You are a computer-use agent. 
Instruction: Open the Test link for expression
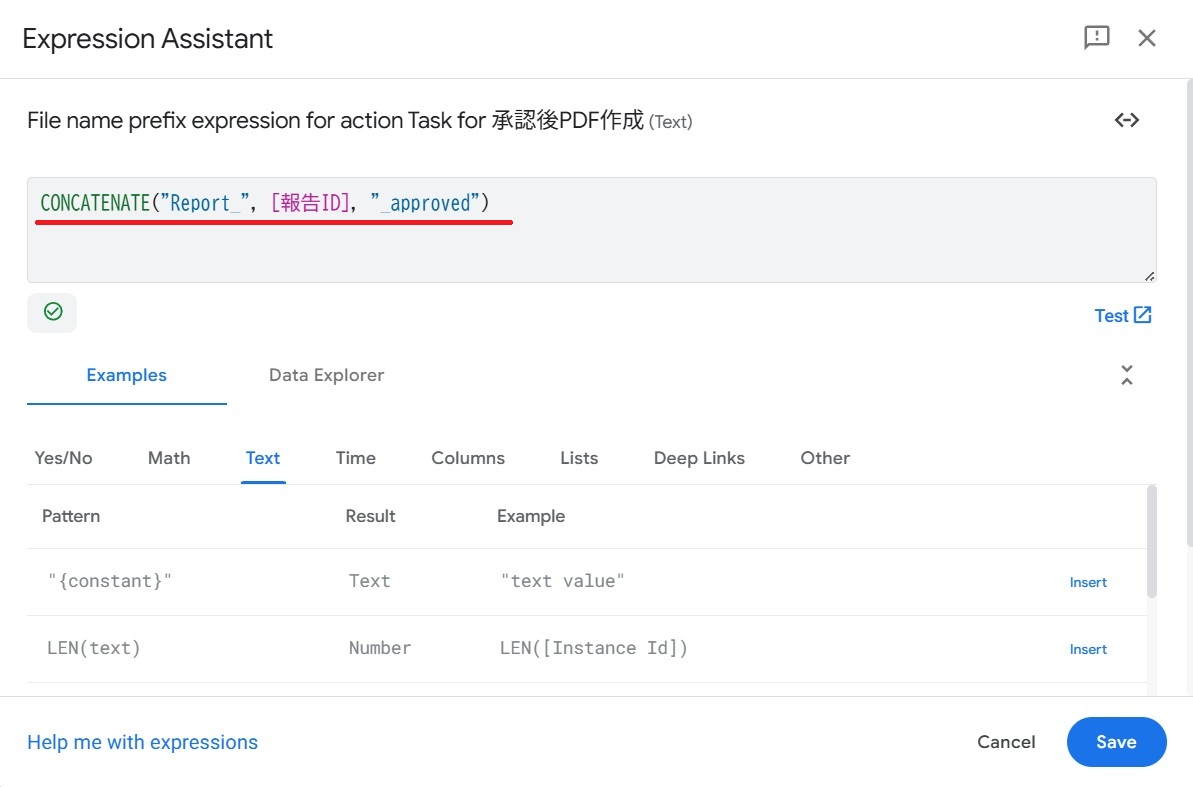[1123, 315]
